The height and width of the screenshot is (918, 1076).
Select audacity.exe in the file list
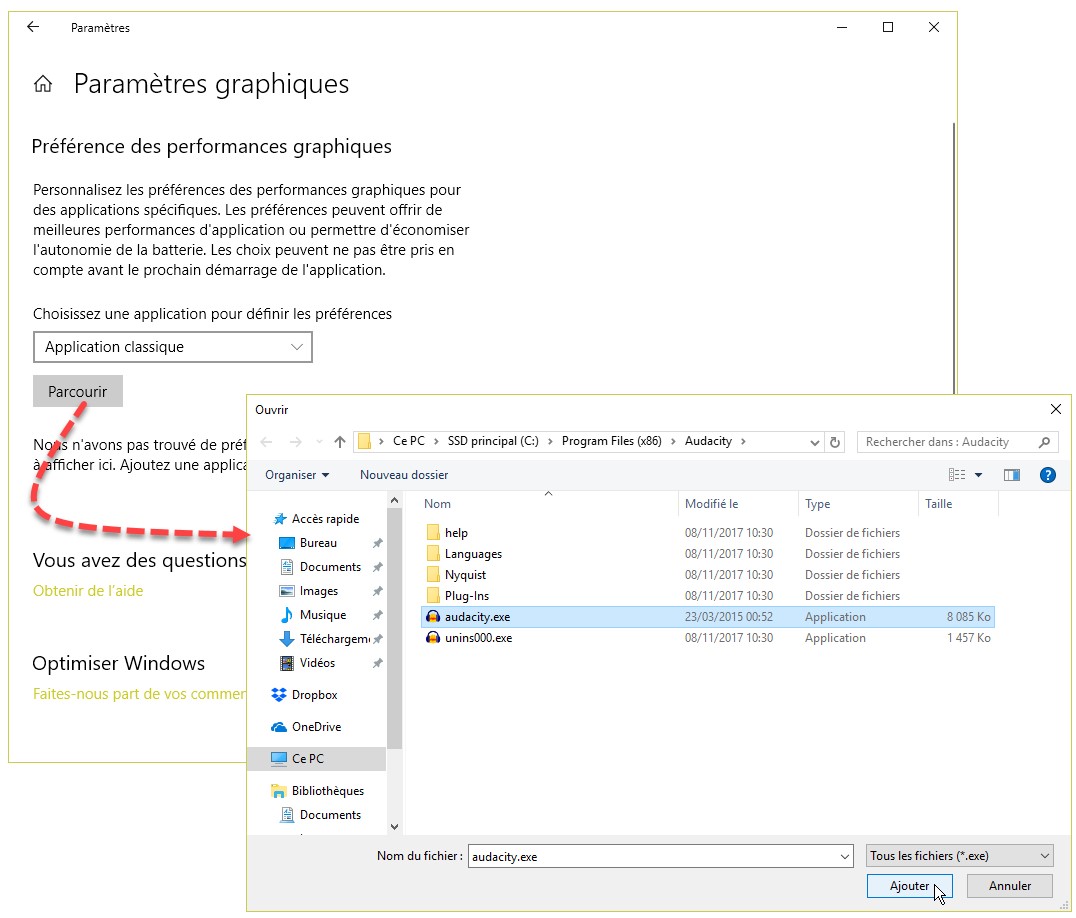(x=707, y=617)
